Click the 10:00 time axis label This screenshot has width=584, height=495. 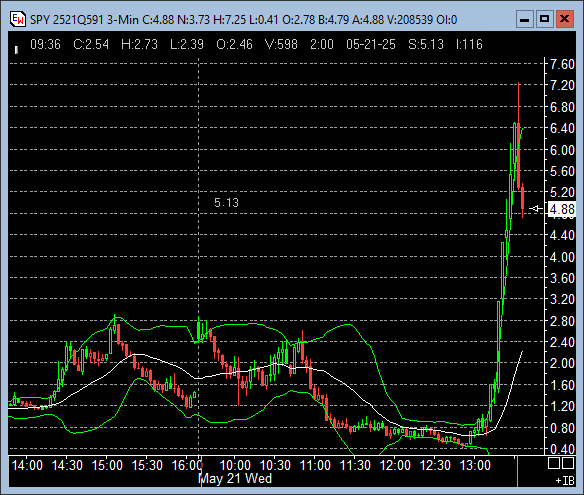tap(235, 465)
